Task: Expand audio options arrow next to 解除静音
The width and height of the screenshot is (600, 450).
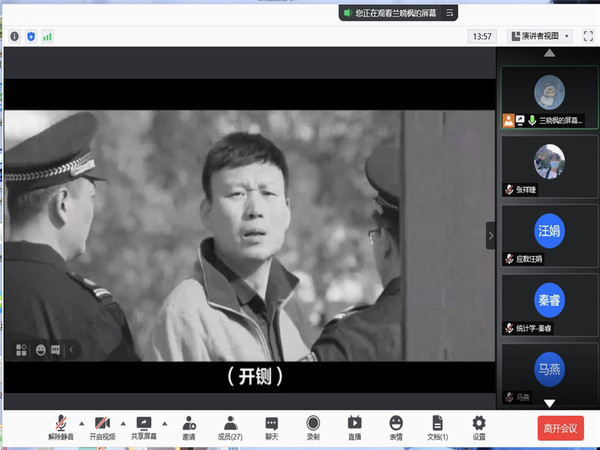Action: pos(82,424)
